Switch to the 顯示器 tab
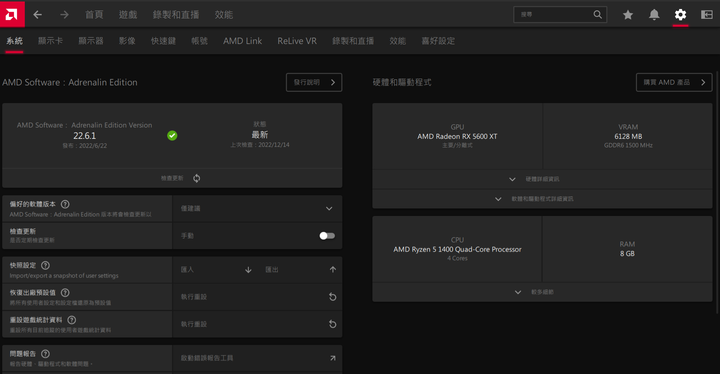This screenshot has width=720, height=374. point(91,41)
